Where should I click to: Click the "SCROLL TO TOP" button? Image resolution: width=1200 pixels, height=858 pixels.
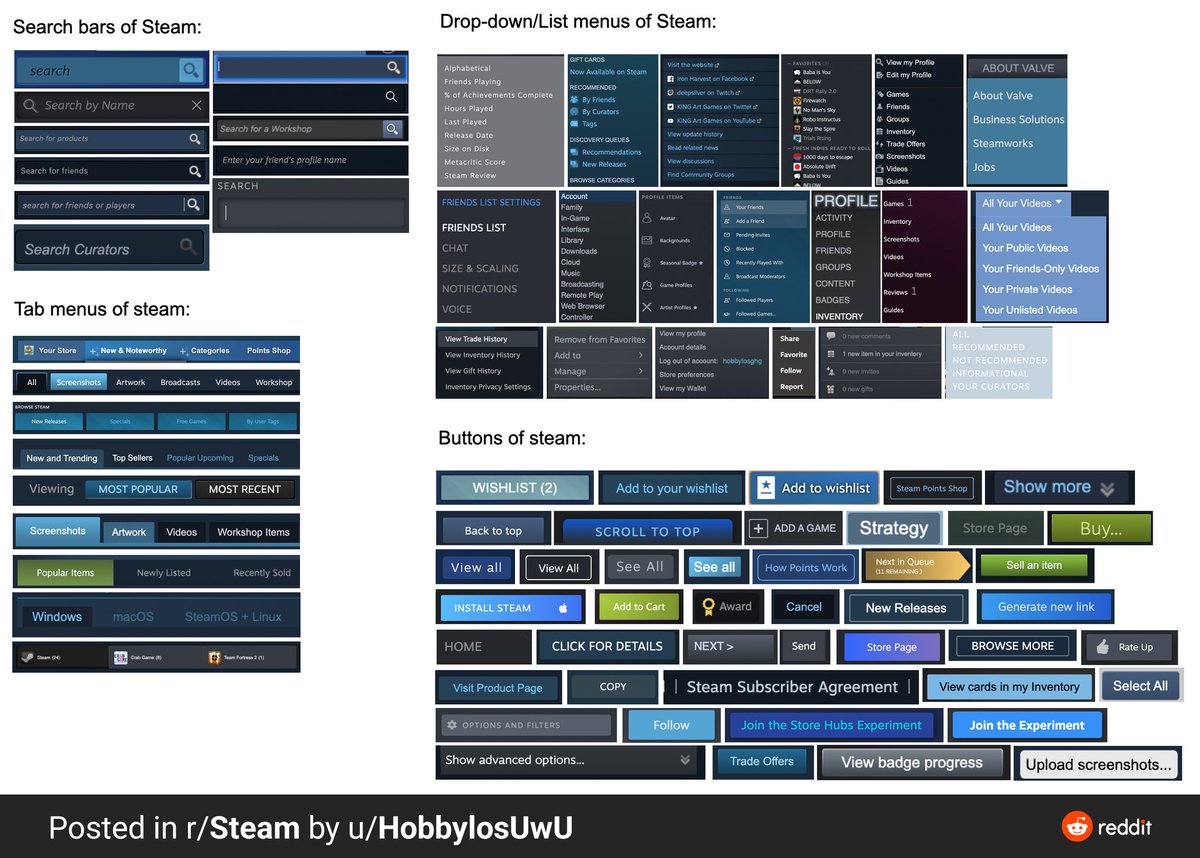pos(647,531)
